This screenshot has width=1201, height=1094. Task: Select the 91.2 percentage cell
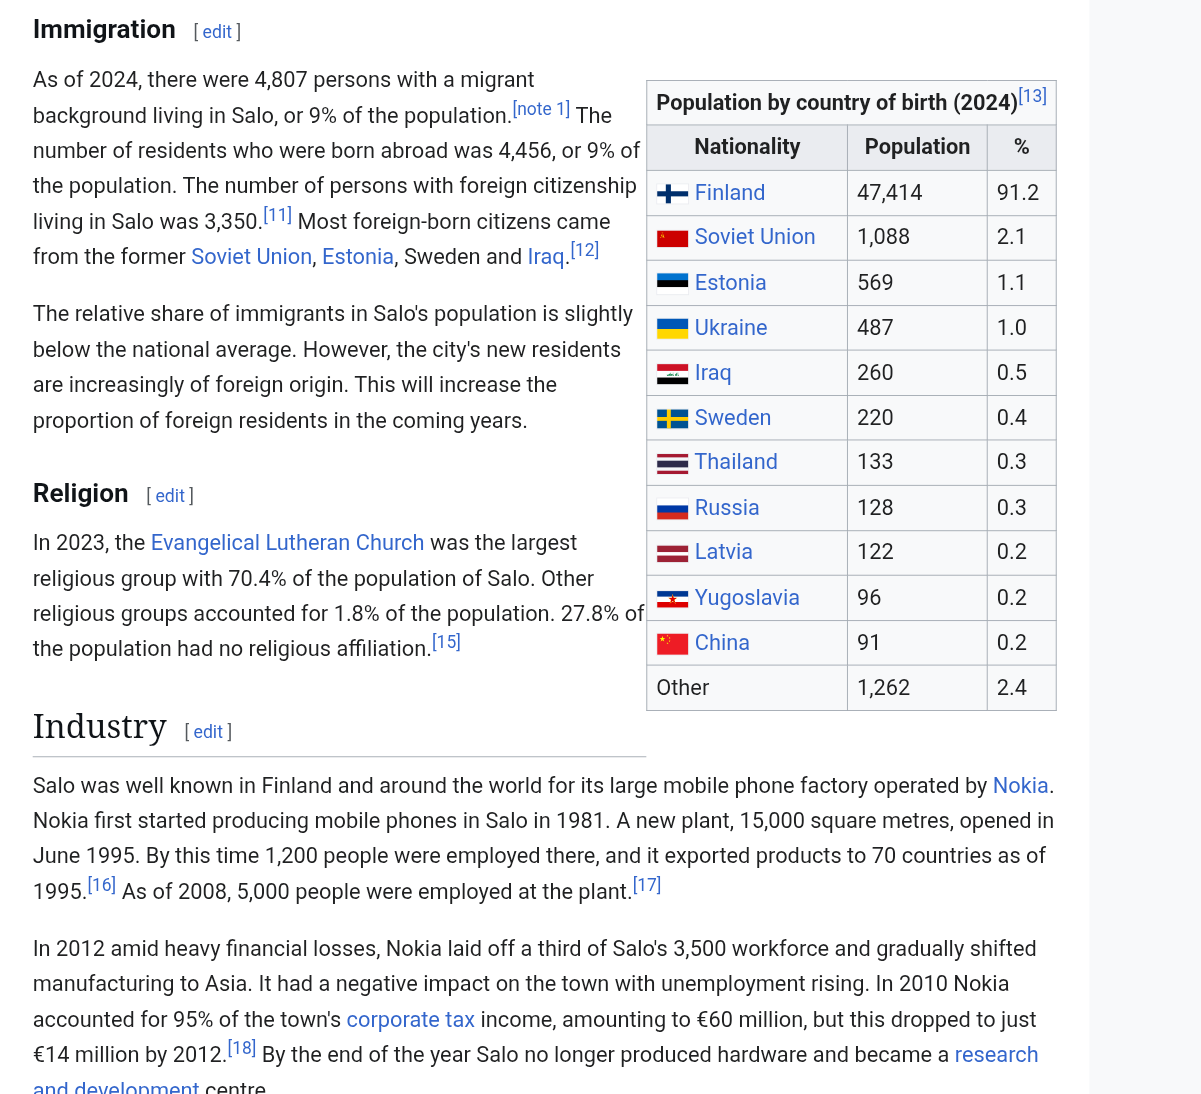click(1021, 193)
